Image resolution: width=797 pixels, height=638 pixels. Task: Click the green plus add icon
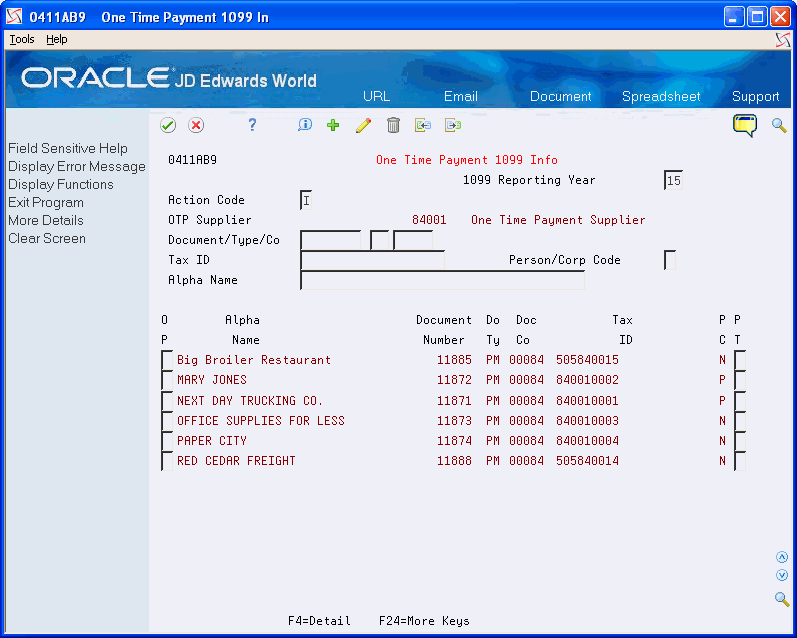(x=333, y=125)
